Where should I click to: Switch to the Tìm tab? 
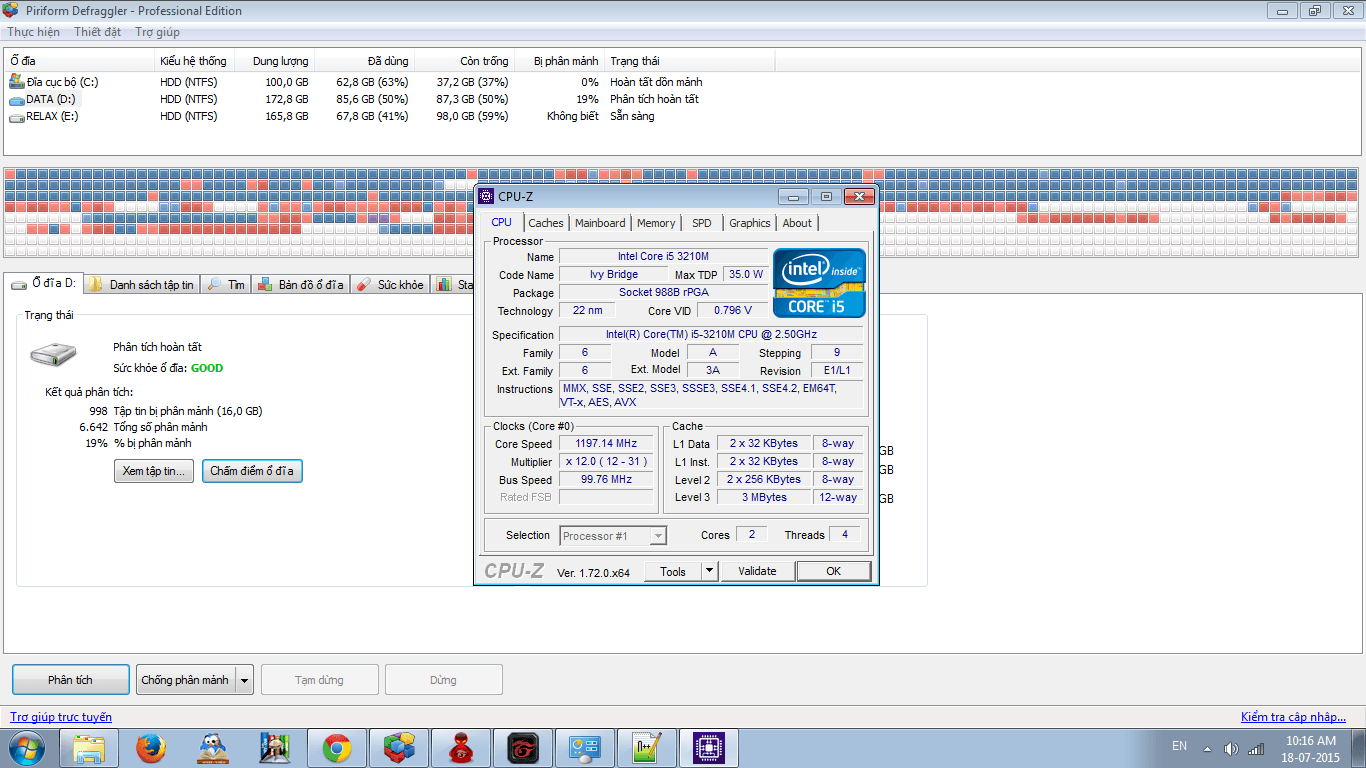click(x=226, y=285)
